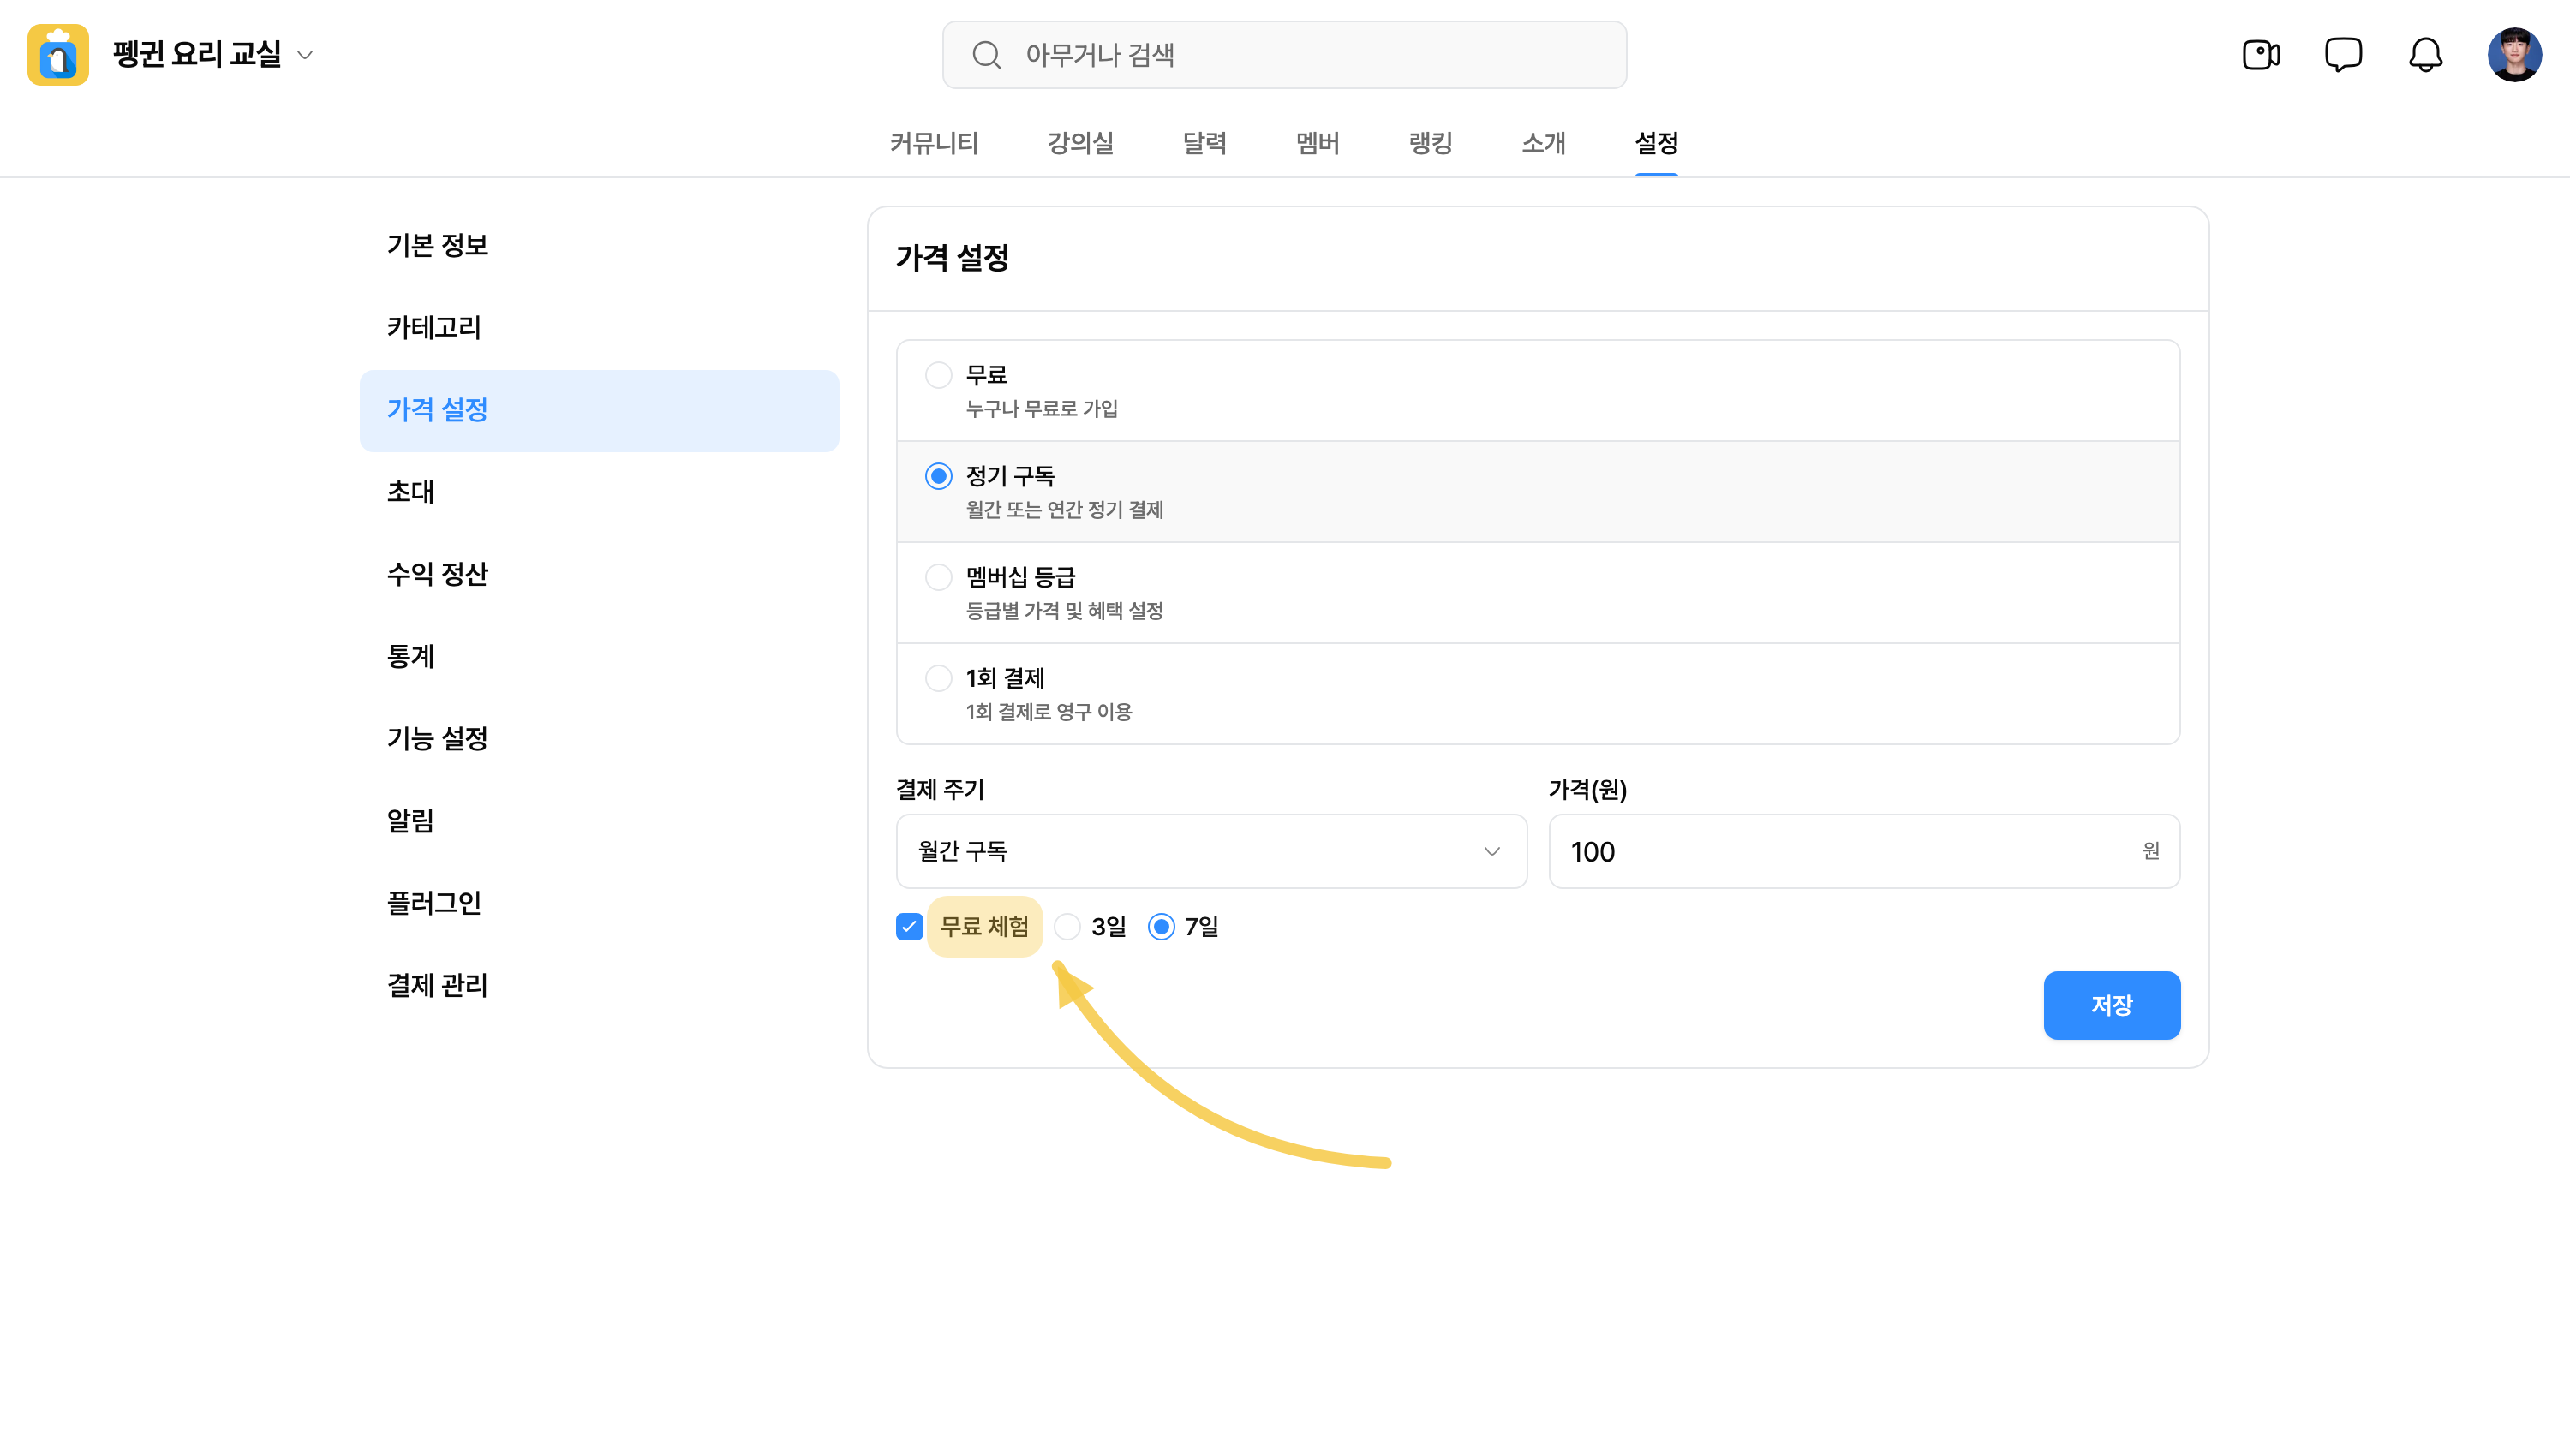Open the video call camera icon
Image resolution: width=2570 pixels, height=1456 pixels.
click(x=2261, y=55)
